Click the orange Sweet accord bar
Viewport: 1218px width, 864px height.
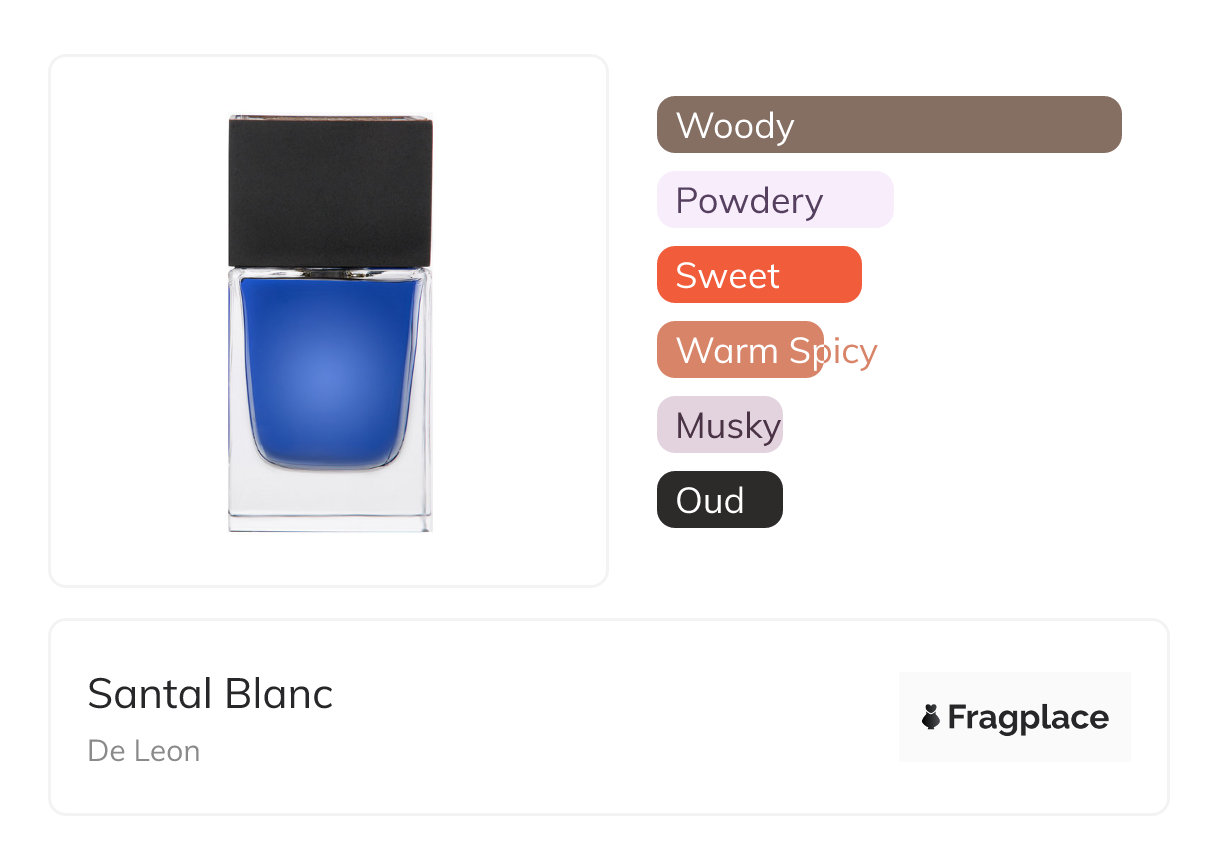[x=759, y=275]
